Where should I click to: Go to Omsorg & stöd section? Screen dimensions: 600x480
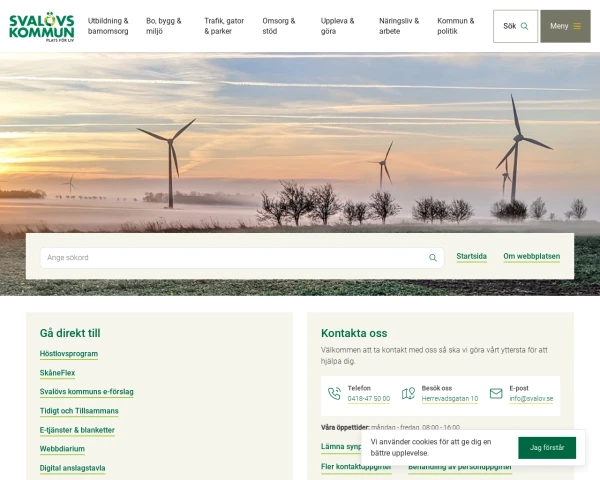[279, 26]
